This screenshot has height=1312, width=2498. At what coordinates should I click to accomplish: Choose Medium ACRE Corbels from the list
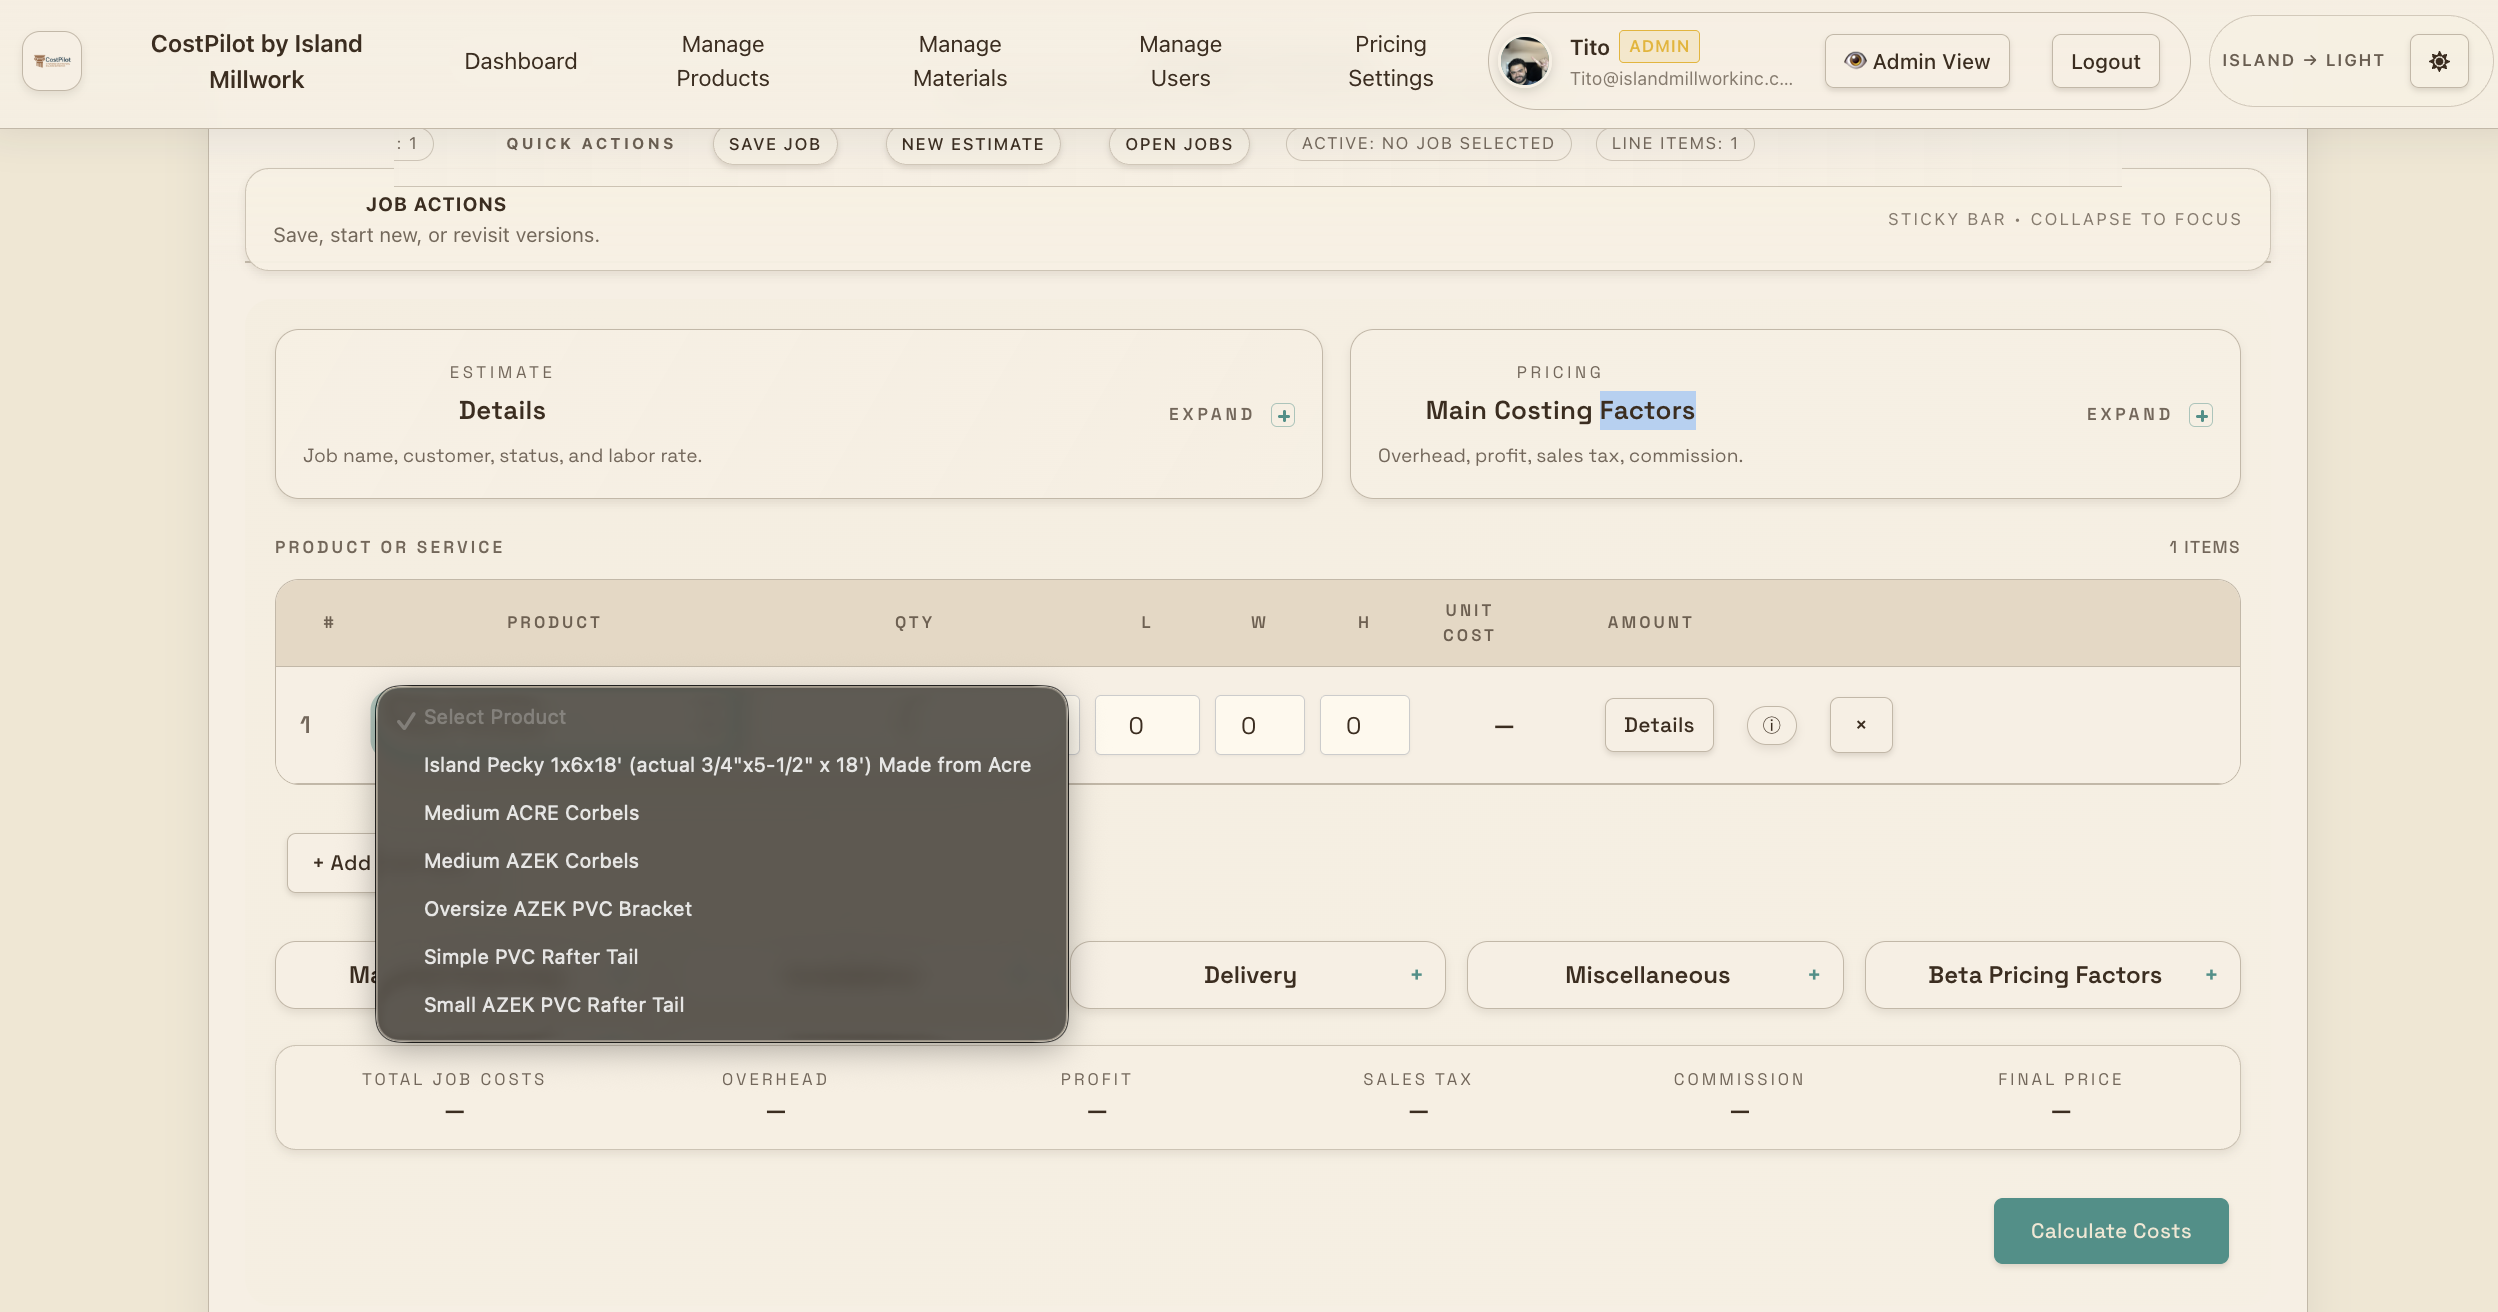click(x=721, y=813)
